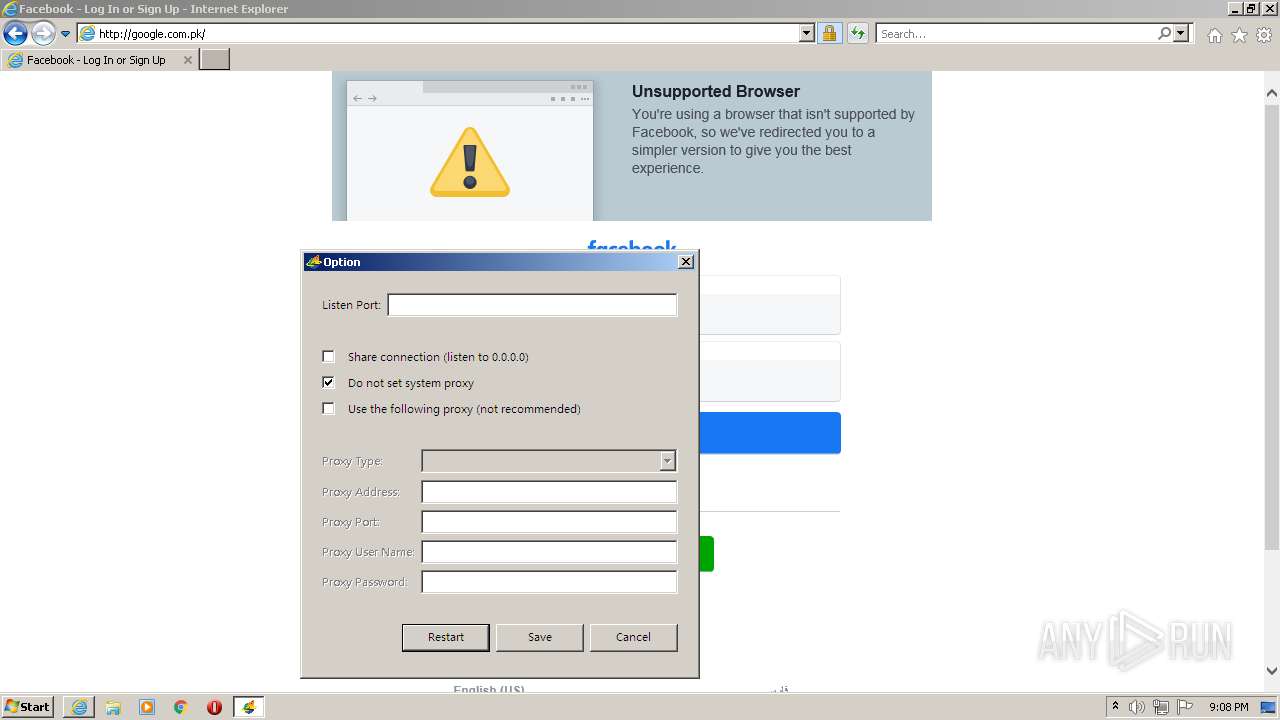The width and height of the screenshot is (1280, 720).
Task: Open Favorites star icon
Action: click(1240, 35)
